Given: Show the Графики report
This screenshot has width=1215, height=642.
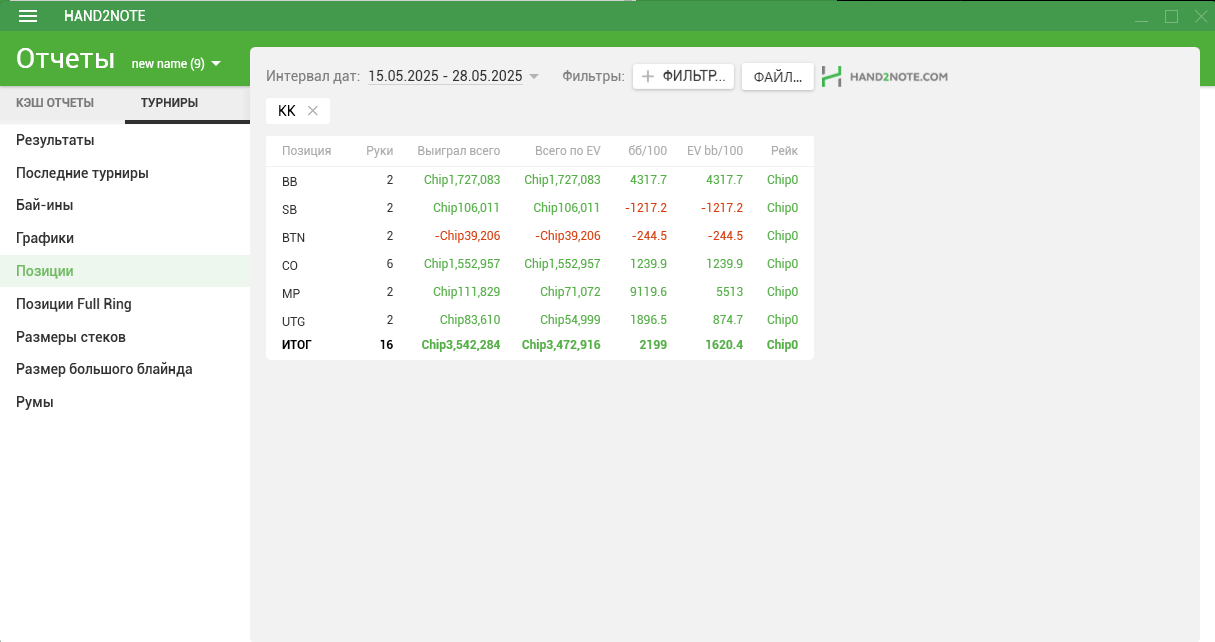Looking at the screenshot, I should click(x=45, y=238).
